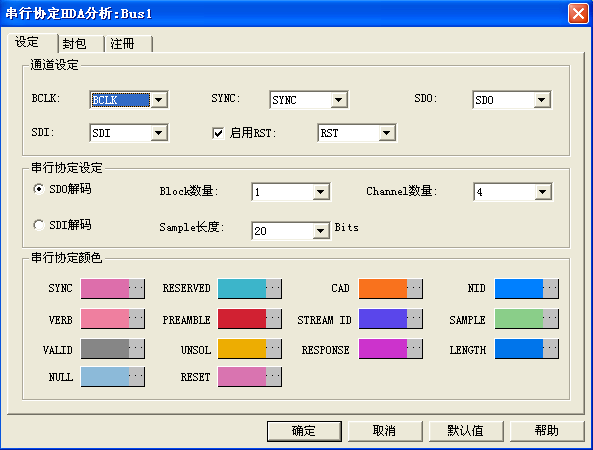Select the SDI解码 radio button

pyautogui.click(x=39, y=225)
